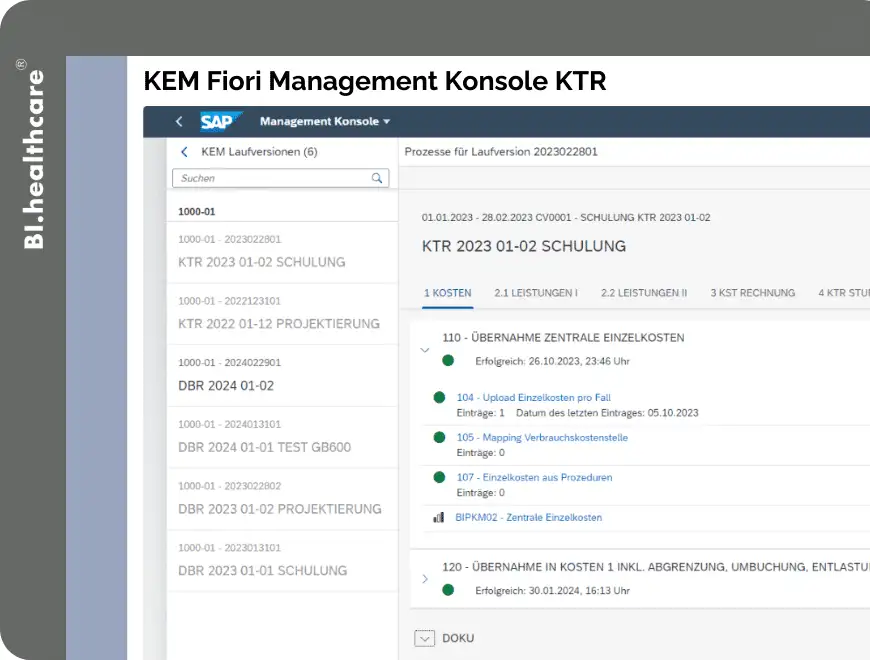870x660 pixels.
Task: Select DBR 2023 01-02 PROJEKTIERUNG entry
Action: (x=282, y=499)
